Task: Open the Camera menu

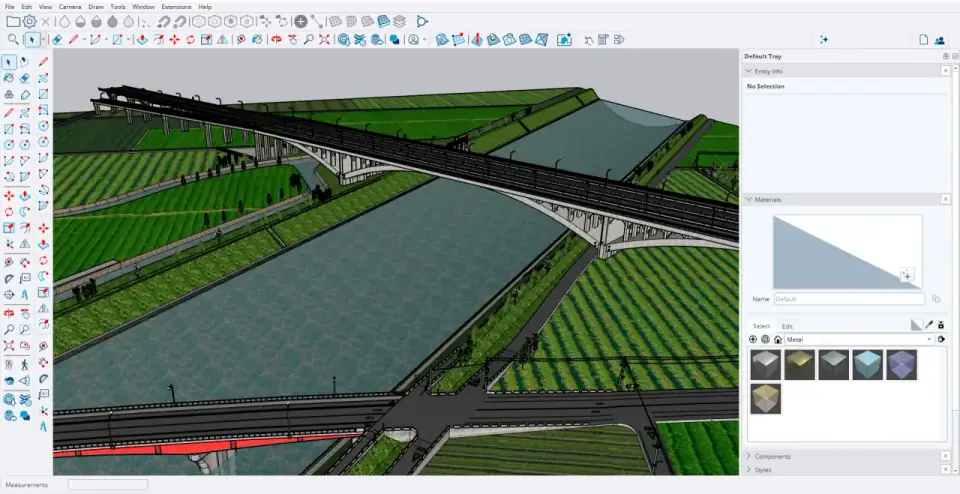Action: 70,7
